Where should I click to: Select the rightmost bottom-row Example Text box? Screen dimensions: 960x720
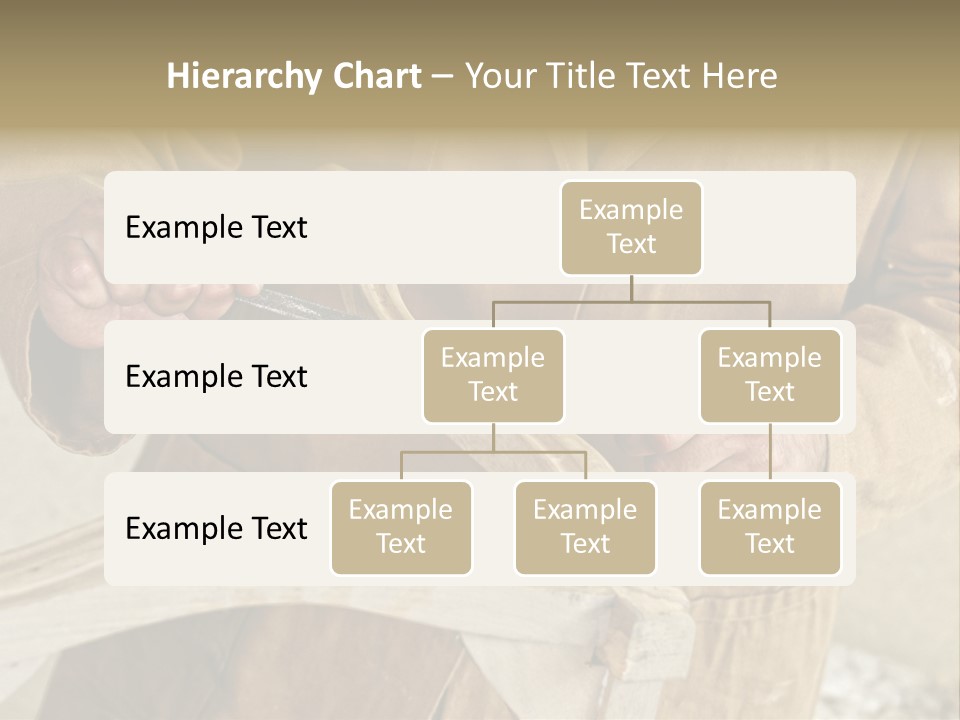click(770, 528)
